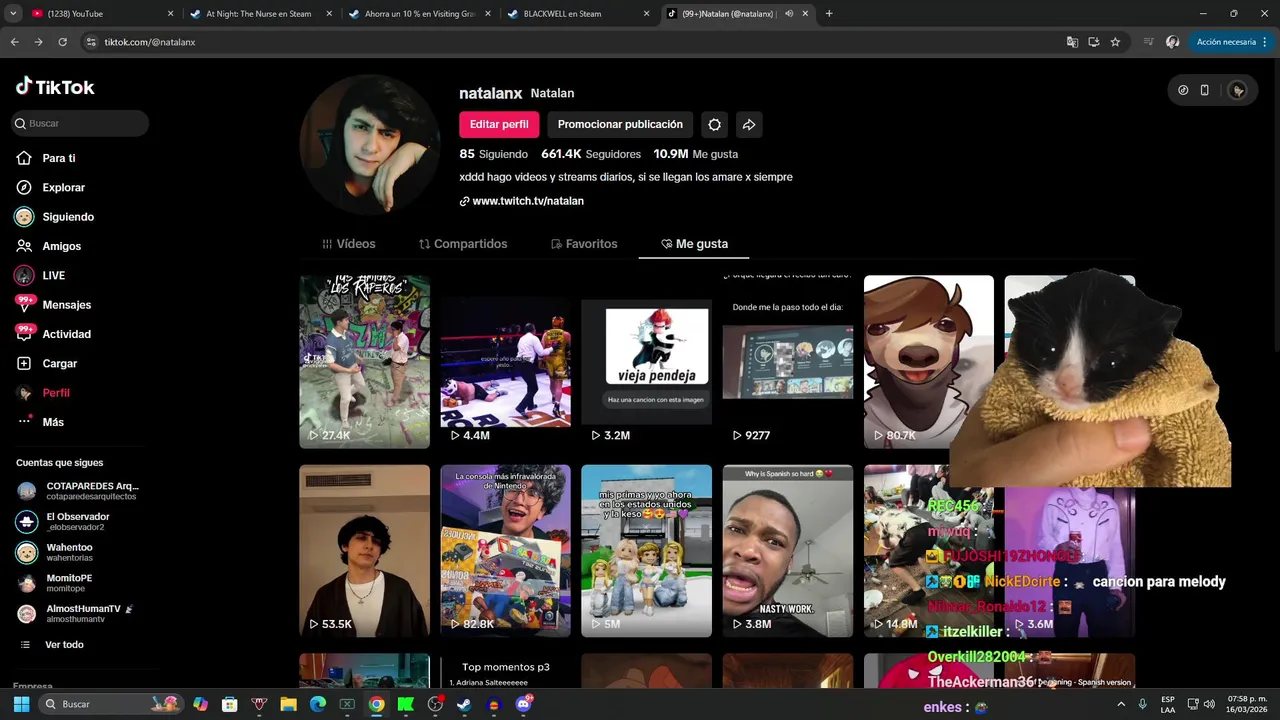The height and width of the screenshot is (720, 1280).
Task: Switch to the (1238) YouTube tab
Action: click(x=103, y=14)
